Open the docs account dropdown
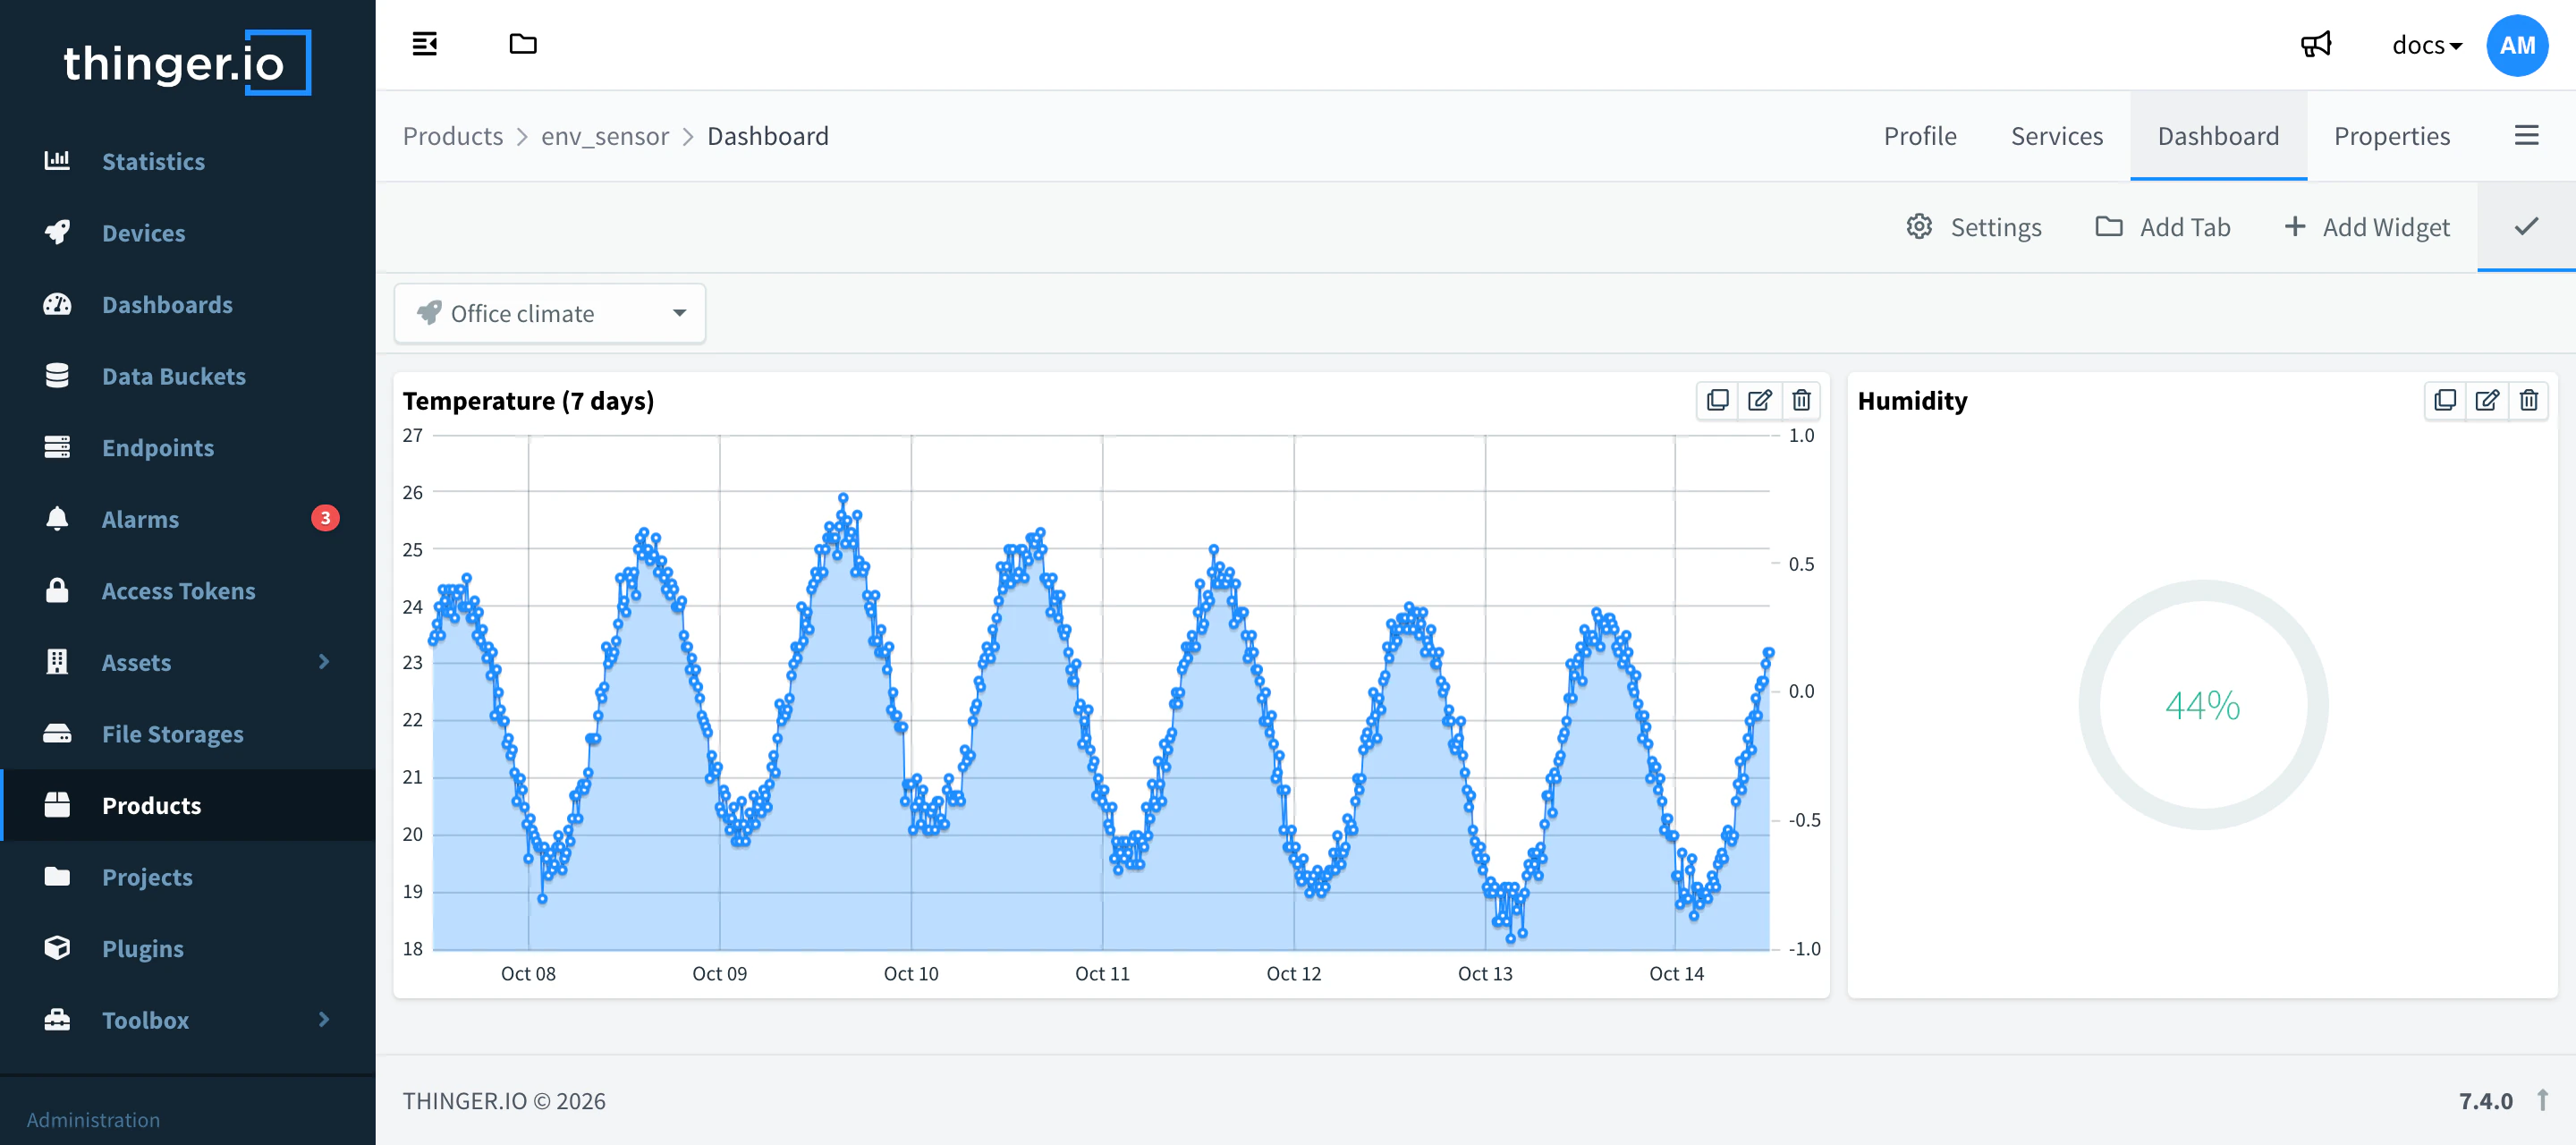 point(2426,45)
